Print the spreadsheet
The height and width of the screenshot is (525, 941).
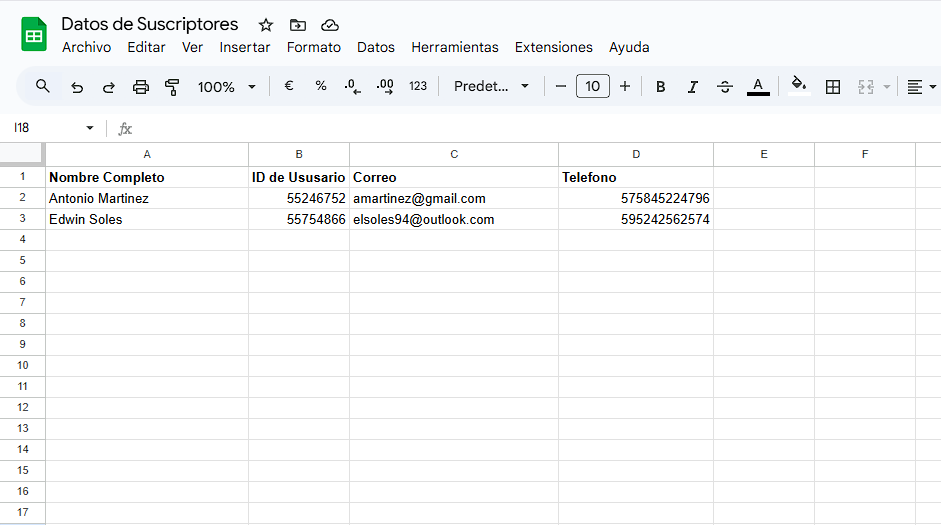point(140,87)
